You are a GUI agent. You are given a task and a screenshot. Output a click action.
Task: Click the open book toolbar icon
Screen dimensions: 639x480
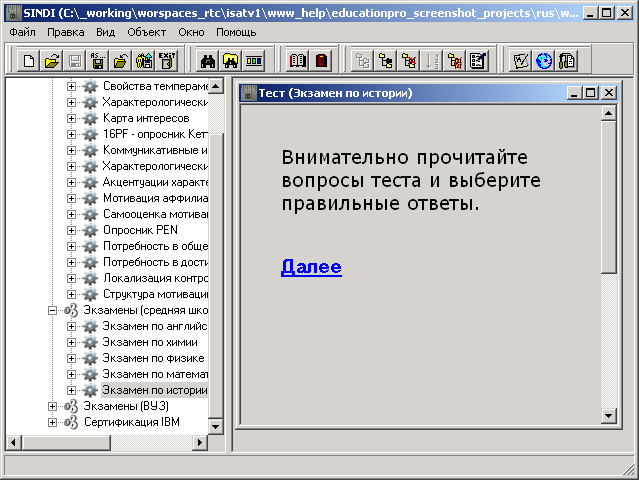298,61
